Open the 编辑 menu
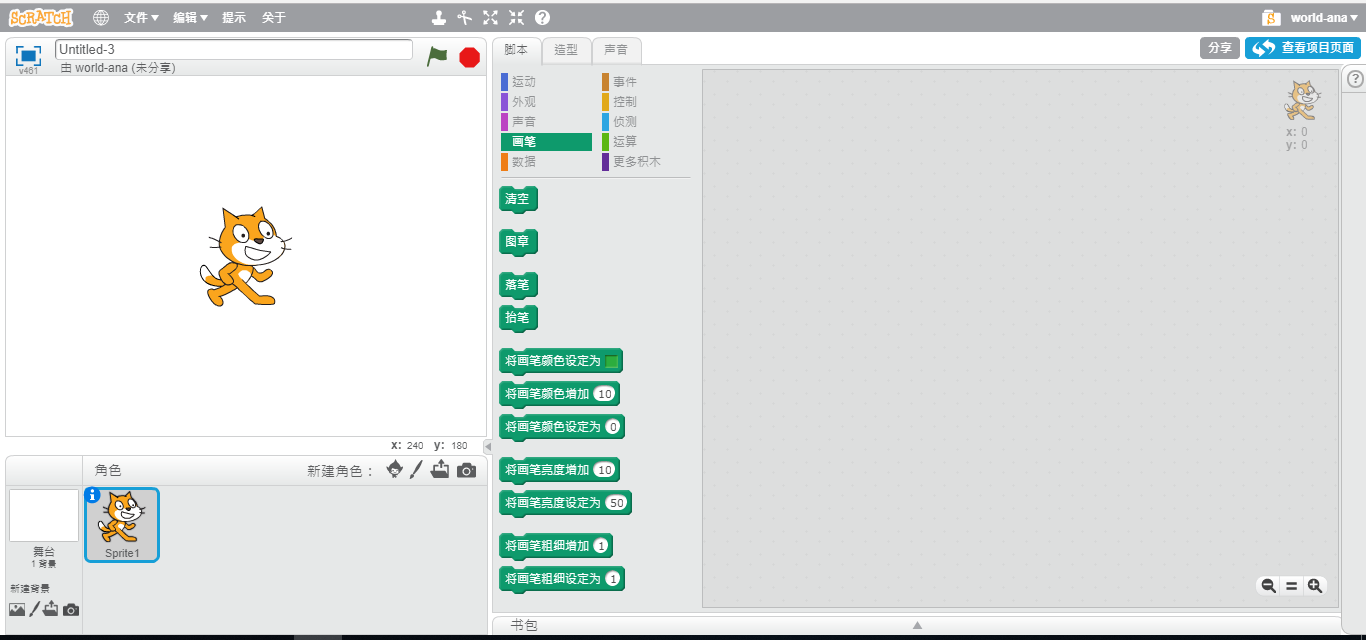 (x=190, y=17)
